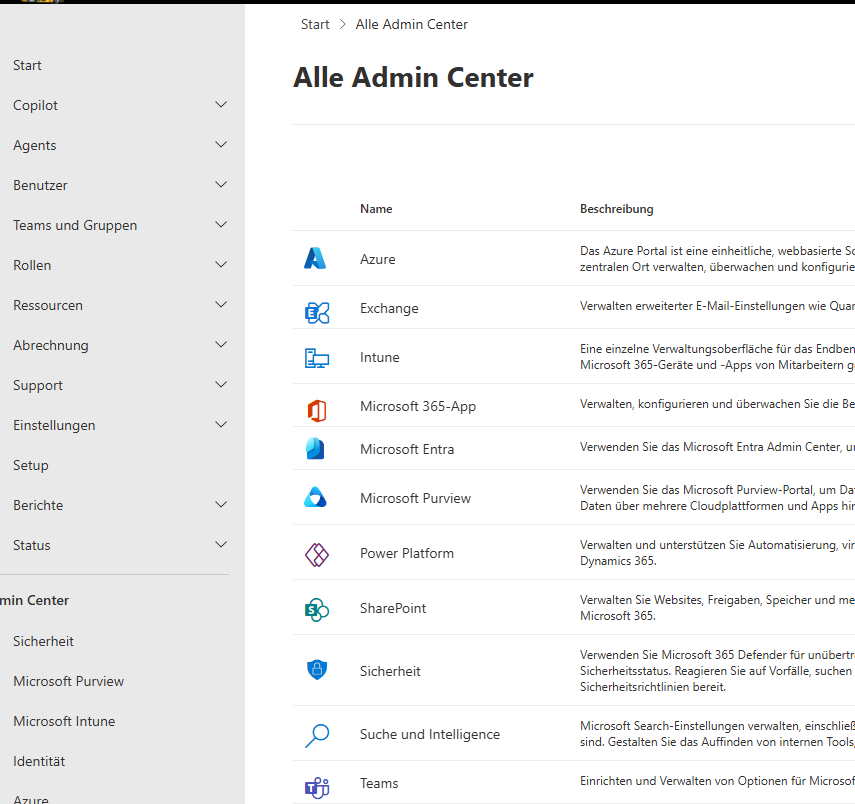Click the Sicherheit shield icon

coord(316,671)
